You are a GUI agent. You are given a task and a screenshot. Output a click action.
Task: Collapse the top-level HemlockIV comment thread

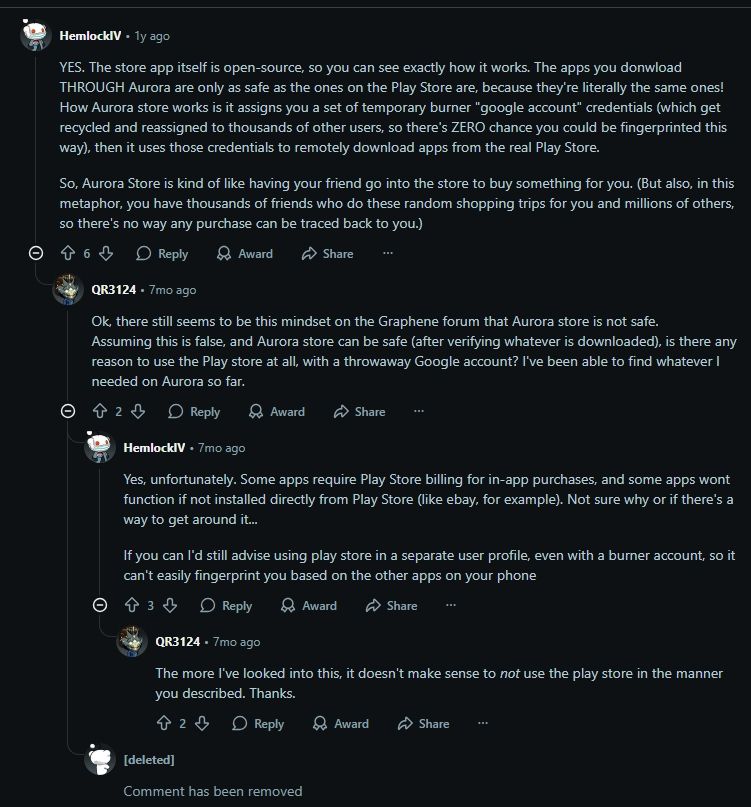click(x=36, y=254)
